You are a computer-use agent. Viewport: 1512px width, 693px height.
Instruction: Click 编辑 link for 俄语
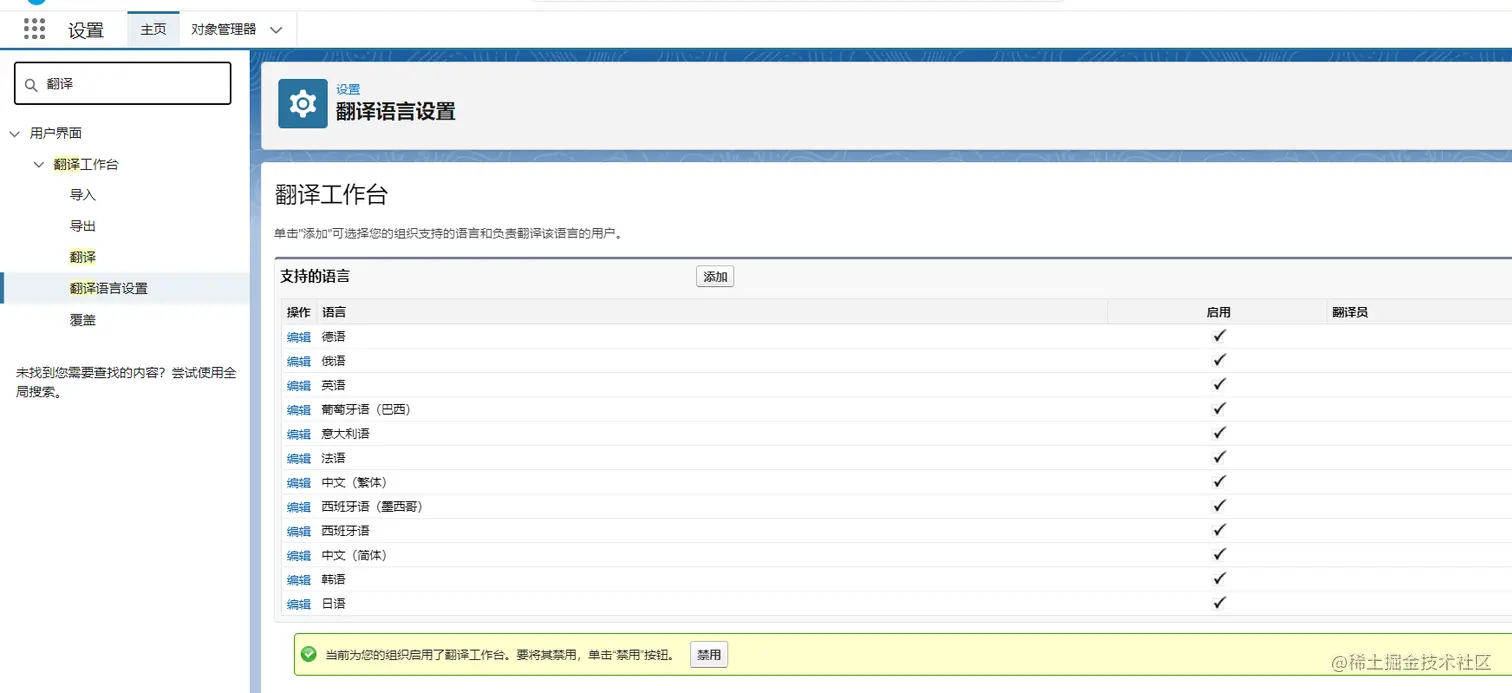coord(299,361)
